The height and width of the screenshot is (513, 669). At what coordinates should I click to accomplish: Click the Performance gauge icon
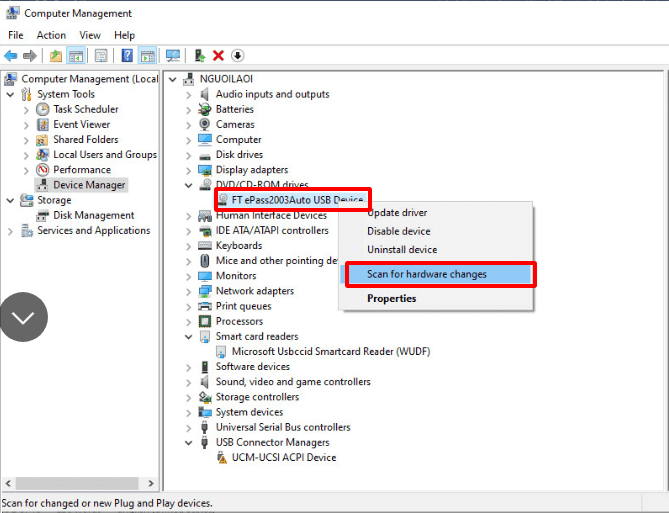point(42,170)
